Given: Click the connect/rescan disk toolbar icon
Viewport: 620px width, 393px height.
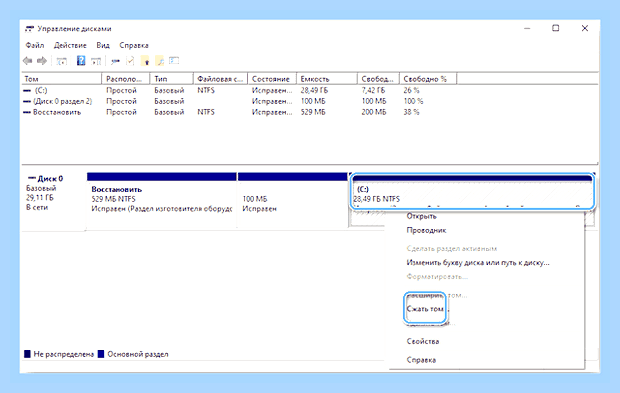Looking at the screenshot, I should coord(115,61).
